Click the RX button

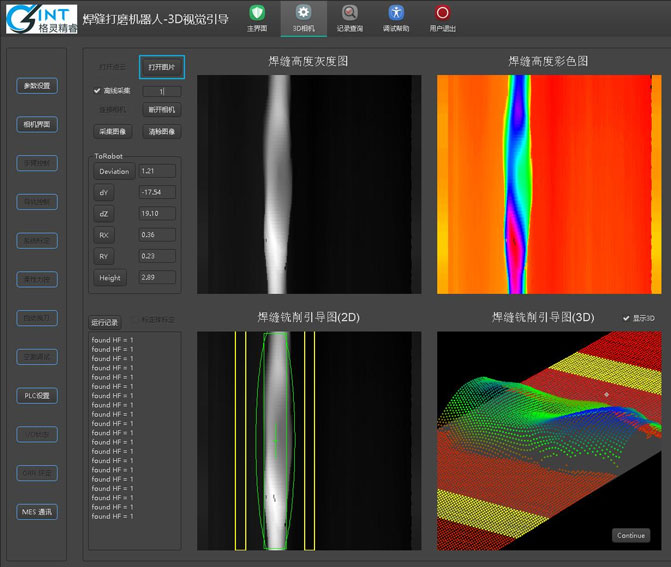point(104,235)
